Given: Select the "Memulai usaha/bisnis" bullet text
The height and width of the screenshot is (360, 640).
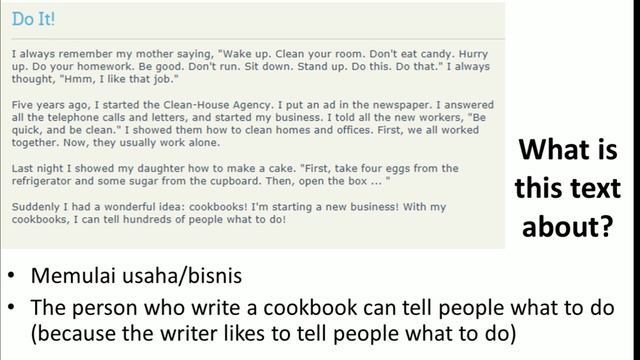Looking at the screenshot, I should [136, 276].
